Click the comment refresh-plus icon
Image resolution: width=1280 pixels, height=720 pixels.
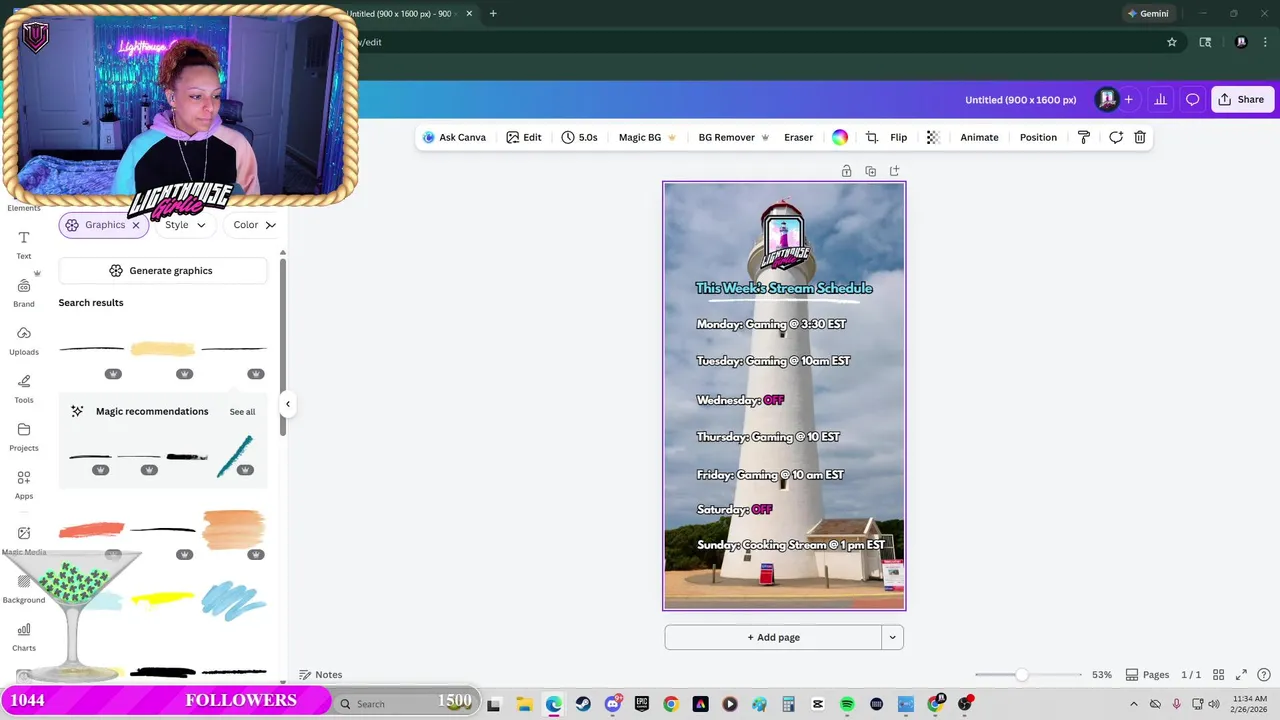coord(1116,137)
